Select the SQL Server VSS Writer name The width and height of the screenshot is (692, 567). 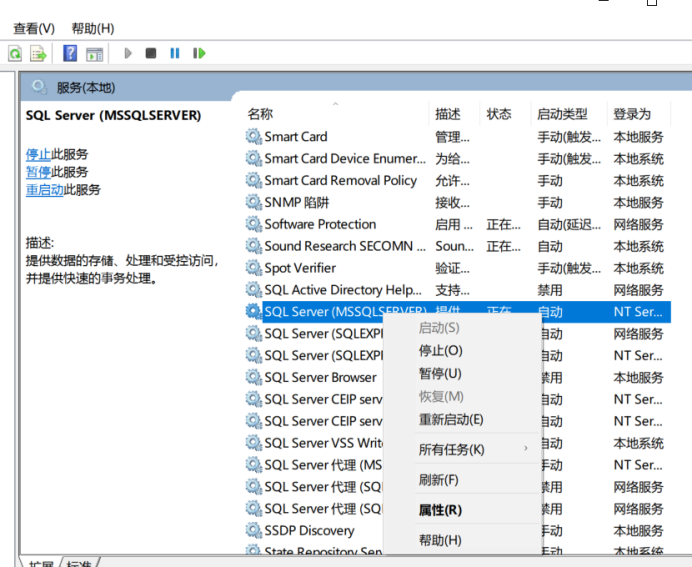pos(323,443)
